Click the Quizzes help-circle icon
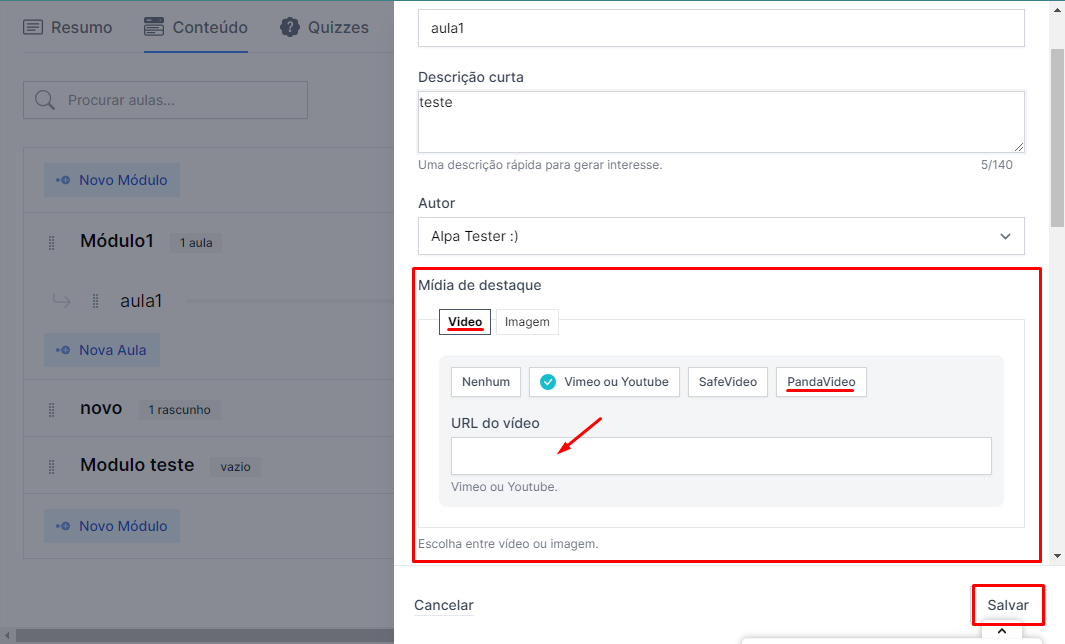The image size is (1065, 644). (x=290, y=27)
